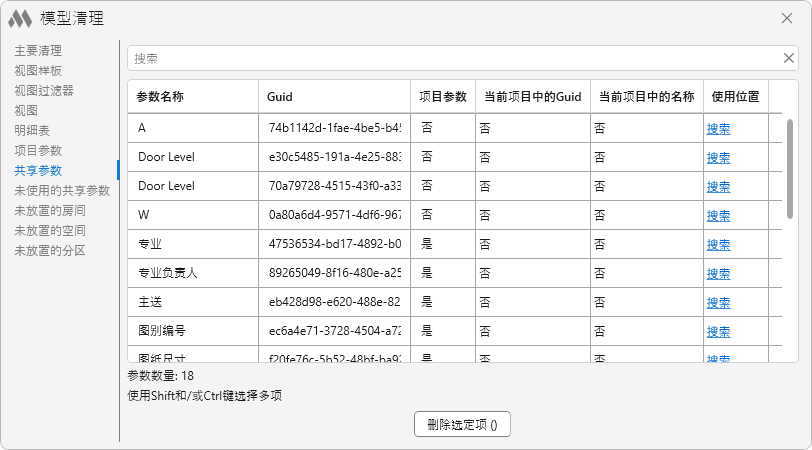Clear the search box with X icon
The width and height of the screenshot is (812, 450).
coord(788,58)
